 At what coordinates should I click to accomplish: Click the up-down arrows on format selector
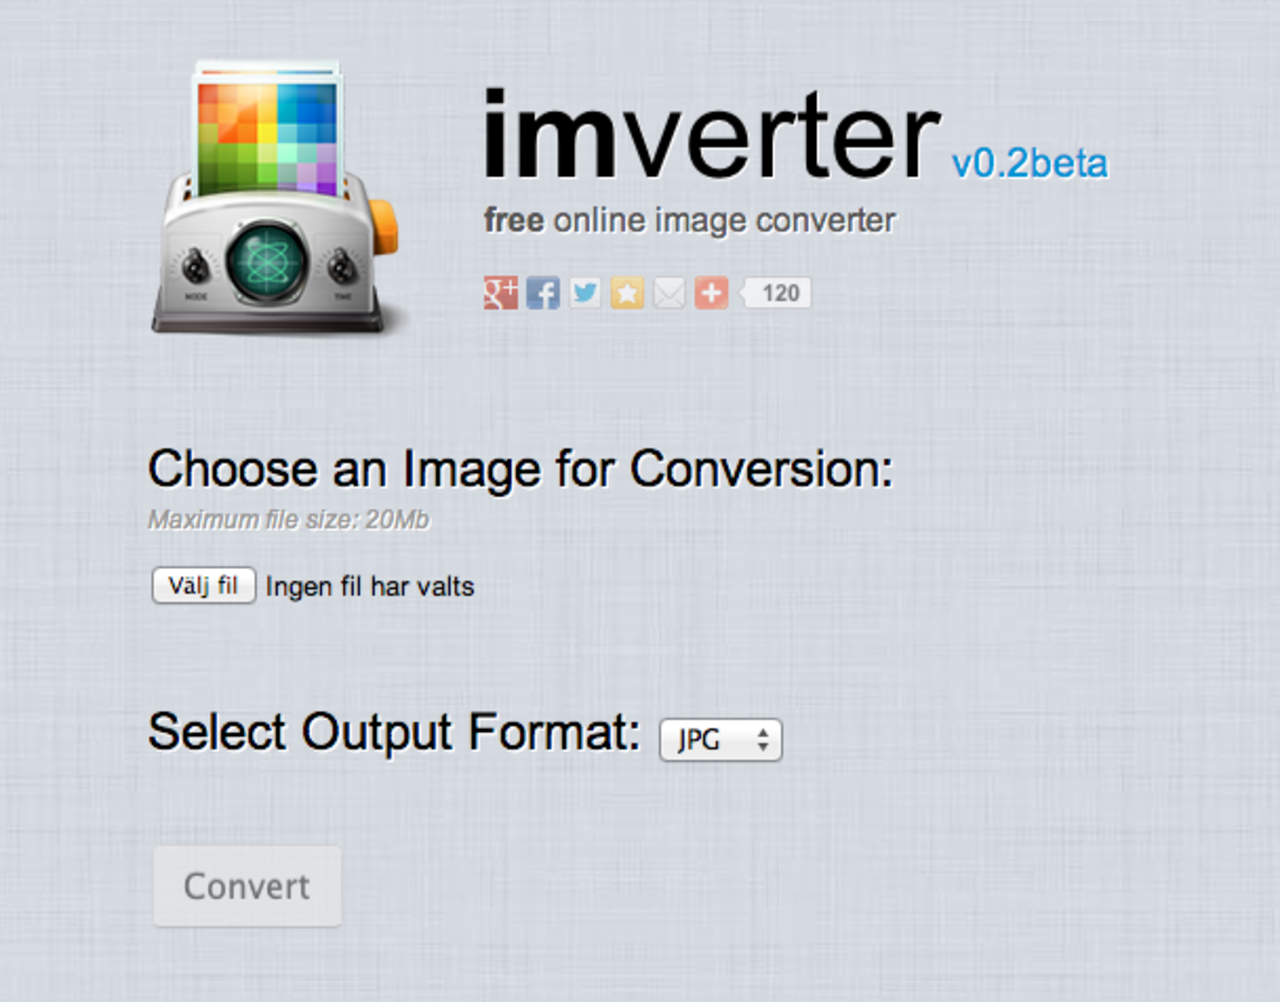tap(763, 740)
